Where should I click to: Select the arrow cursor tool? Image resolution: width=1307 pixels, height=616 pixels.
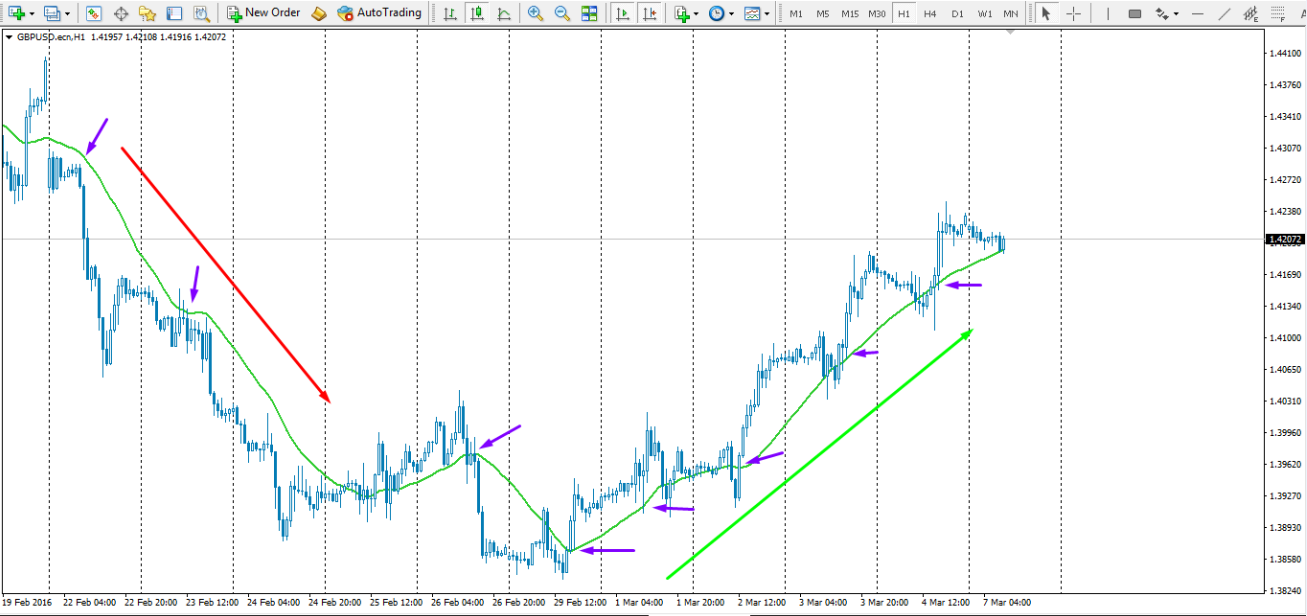click(x=1046, y=13)
